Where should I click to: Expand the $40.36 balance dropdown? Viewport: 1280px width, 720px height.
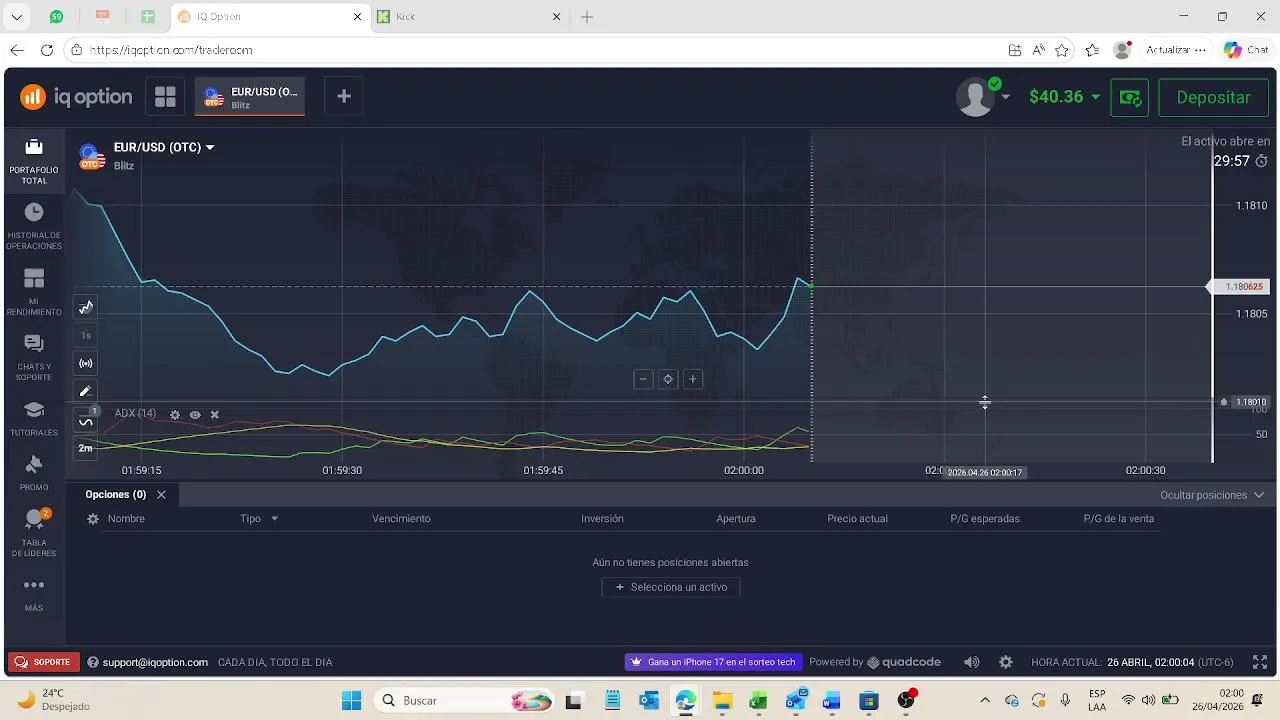(1065, 97)
